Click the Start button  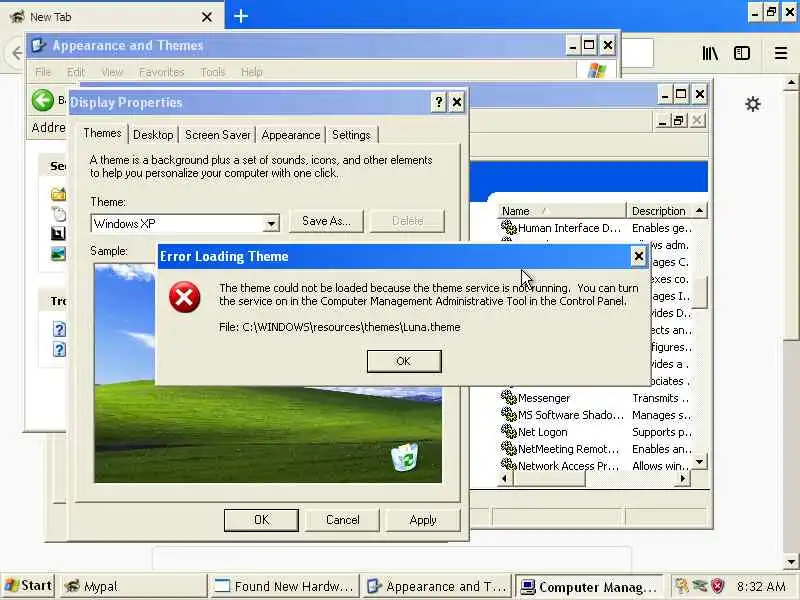(28, 586)
